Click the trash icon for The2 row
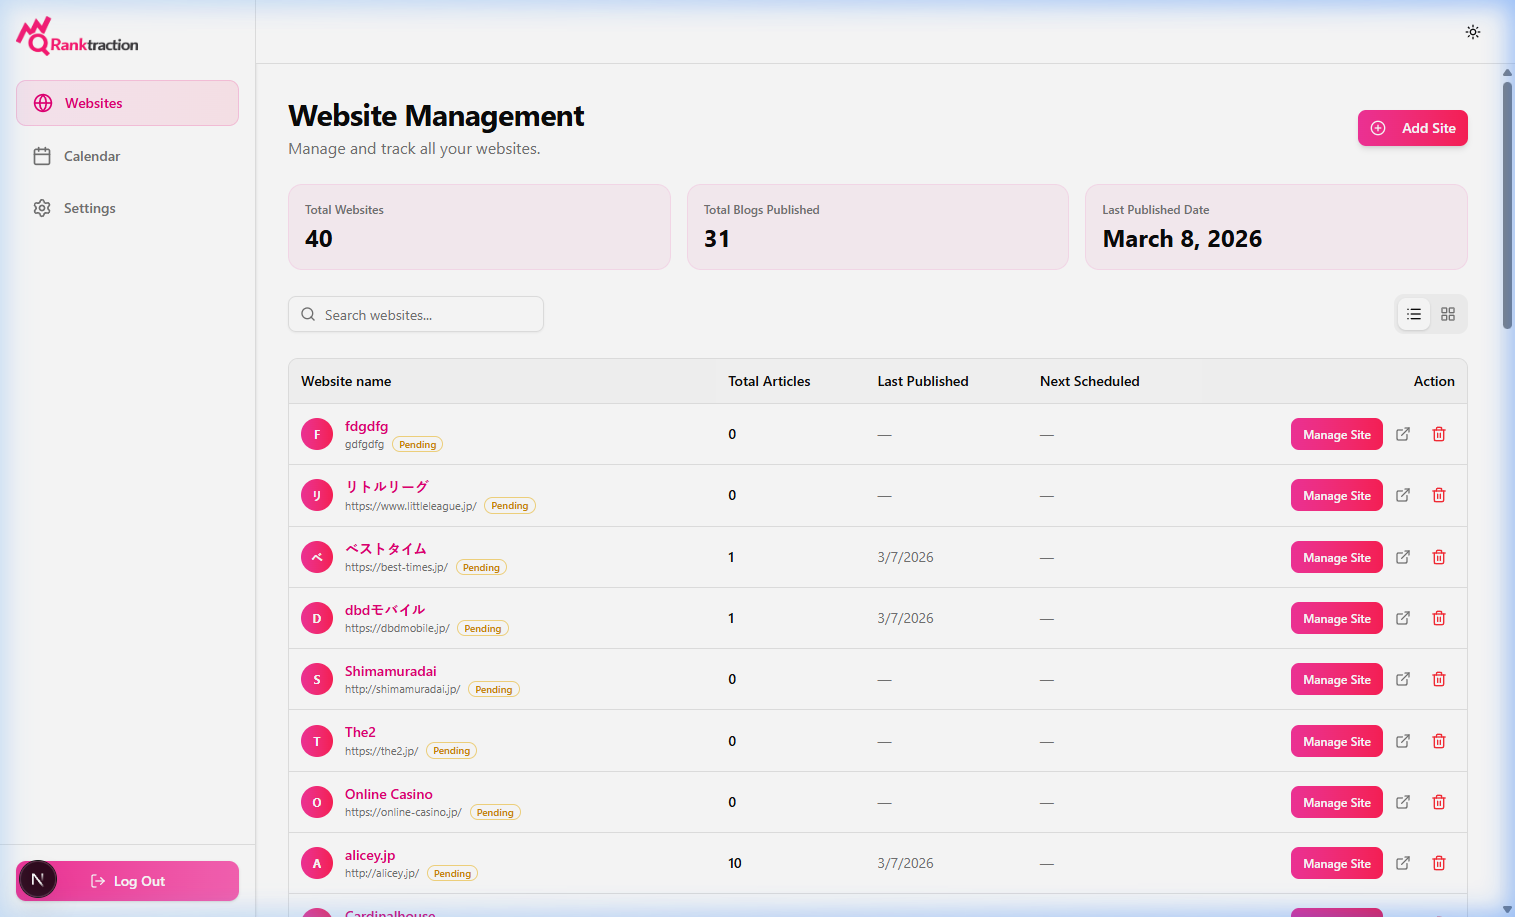 point(1439,740)
